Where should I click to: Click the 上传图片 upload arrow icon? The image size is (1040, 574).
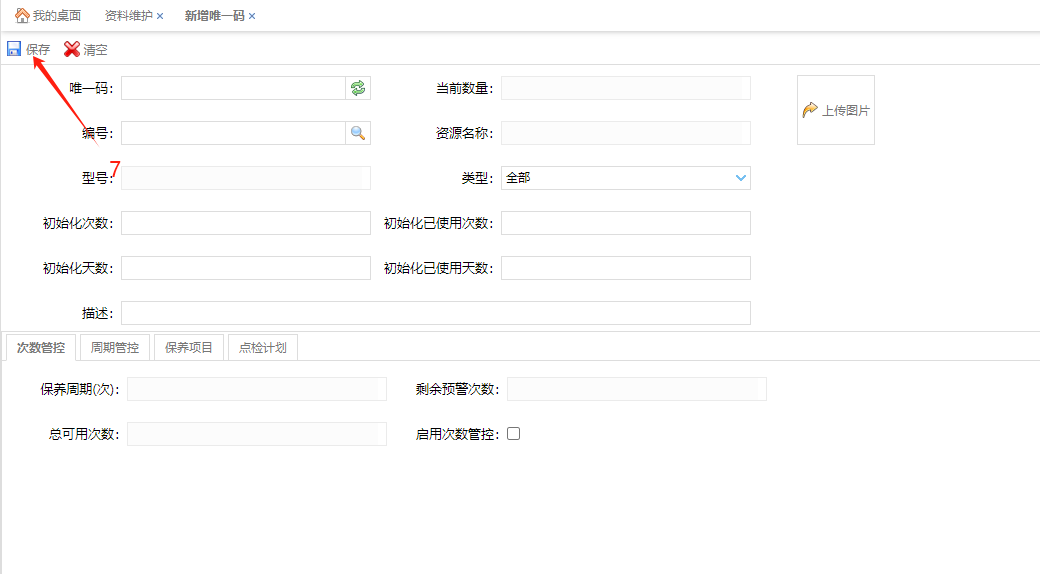click(810, 110)
